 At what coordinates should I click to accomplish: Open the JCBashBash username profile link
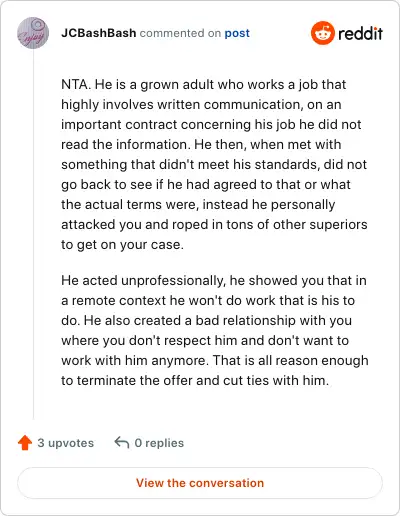point(99,33)
